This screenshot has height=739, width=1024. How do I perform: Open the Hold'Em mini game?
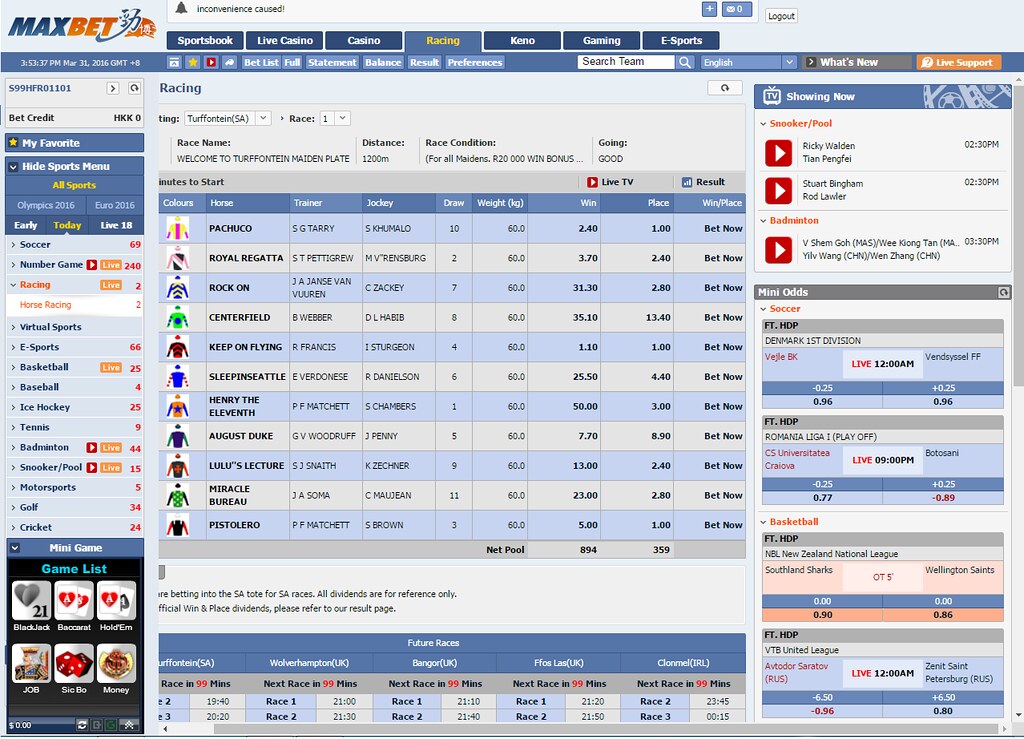pos(116,600)
